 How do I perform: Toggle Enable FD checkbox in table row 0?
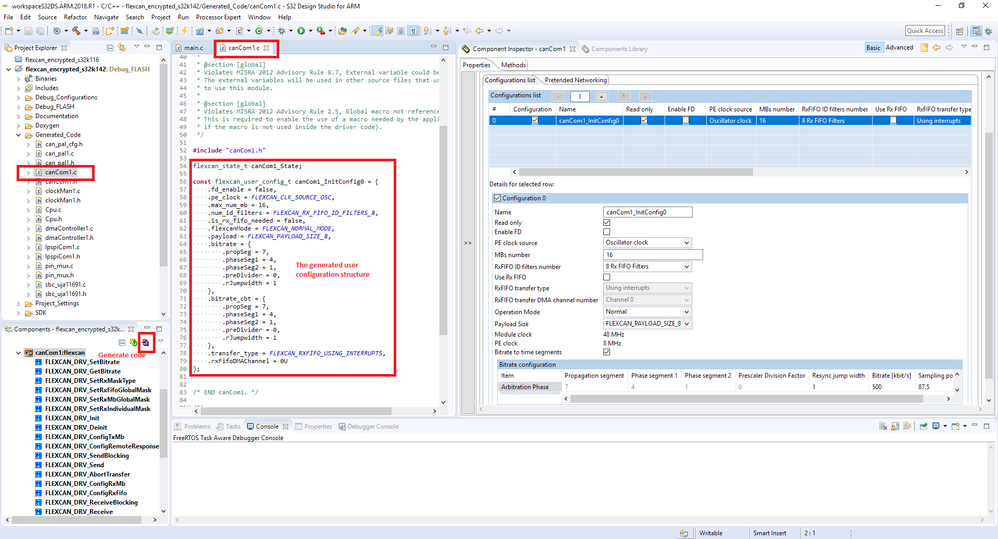pyautogui.click(x=685, y=120)
